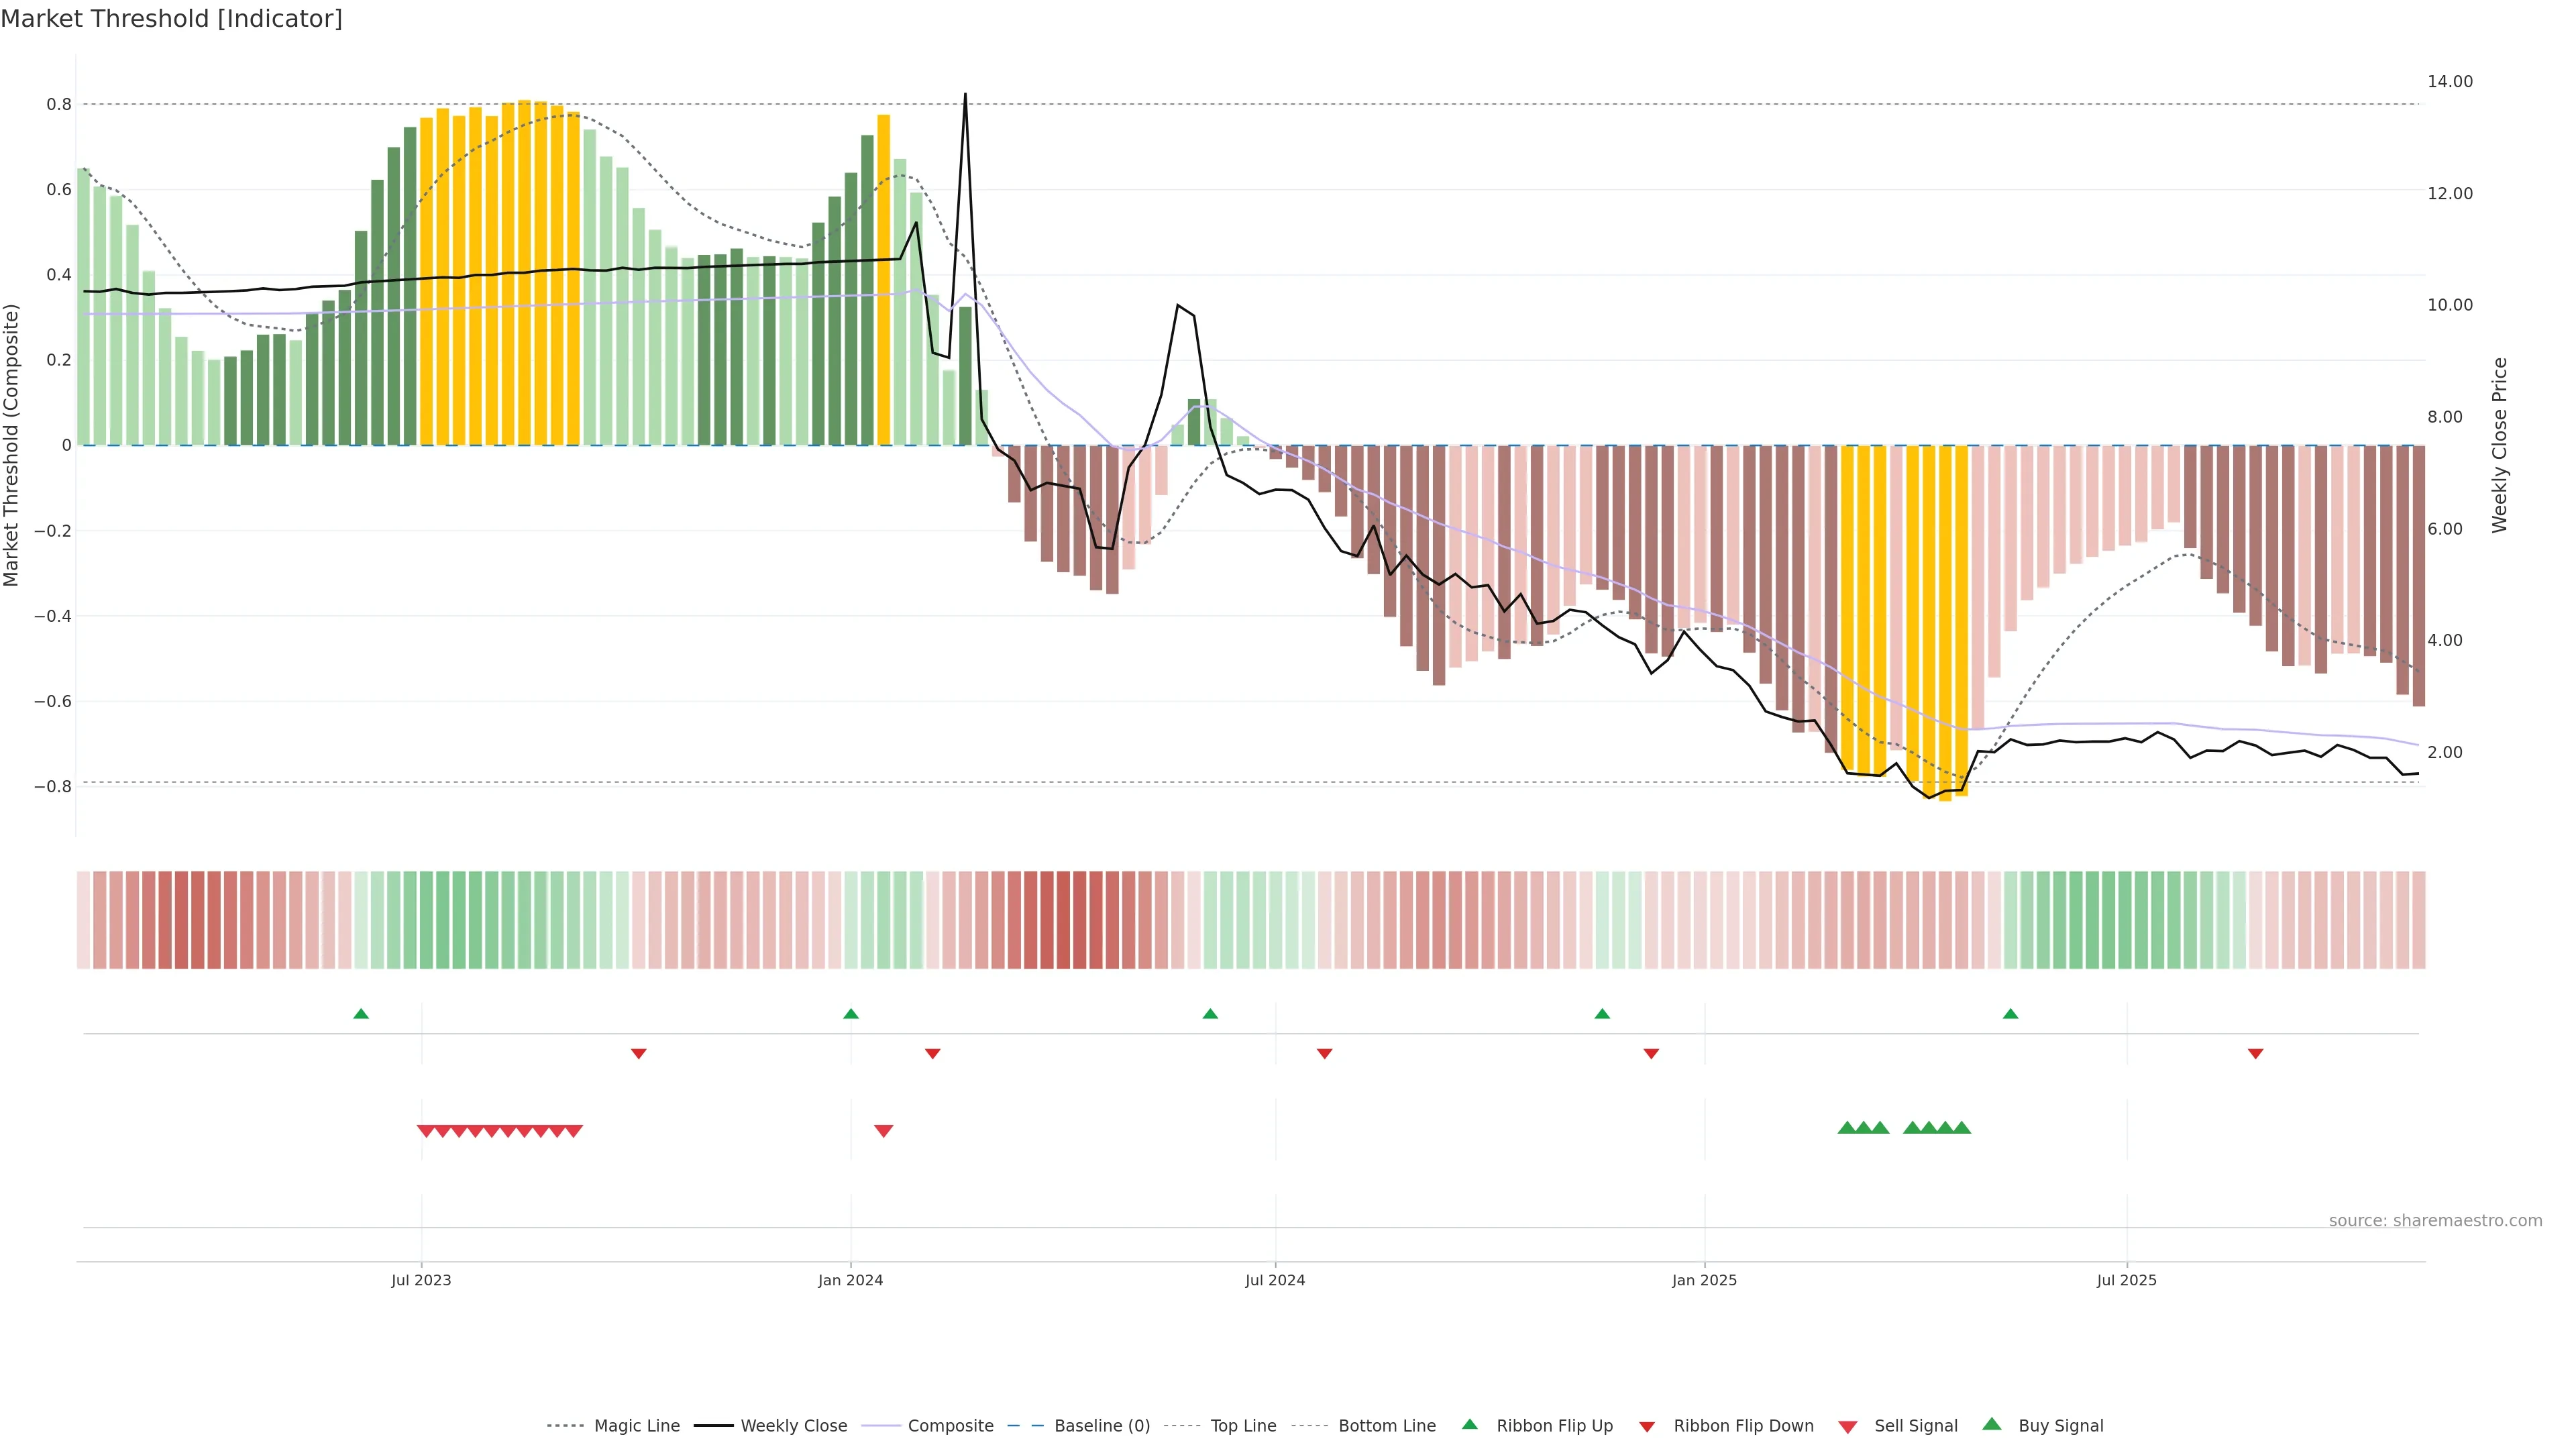Viewport: 2576px width, 1449px height.
Task: Click Ribbon Flip Down legend triangle icon
Action: point(1647,1427)
